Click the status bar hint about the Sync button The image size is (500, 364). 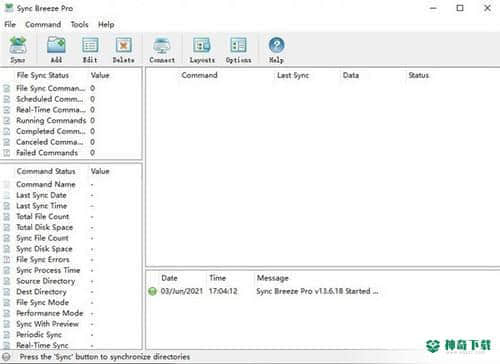click(x=105, y=357)
